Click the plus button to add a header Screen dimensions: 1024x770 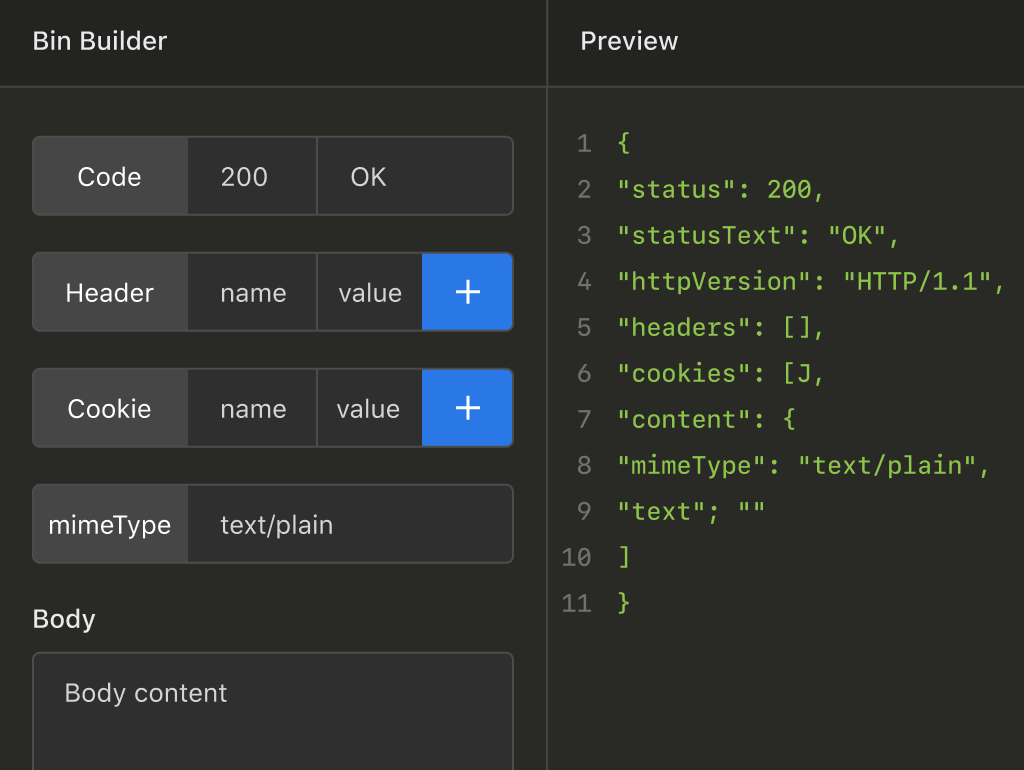(467, 292)
